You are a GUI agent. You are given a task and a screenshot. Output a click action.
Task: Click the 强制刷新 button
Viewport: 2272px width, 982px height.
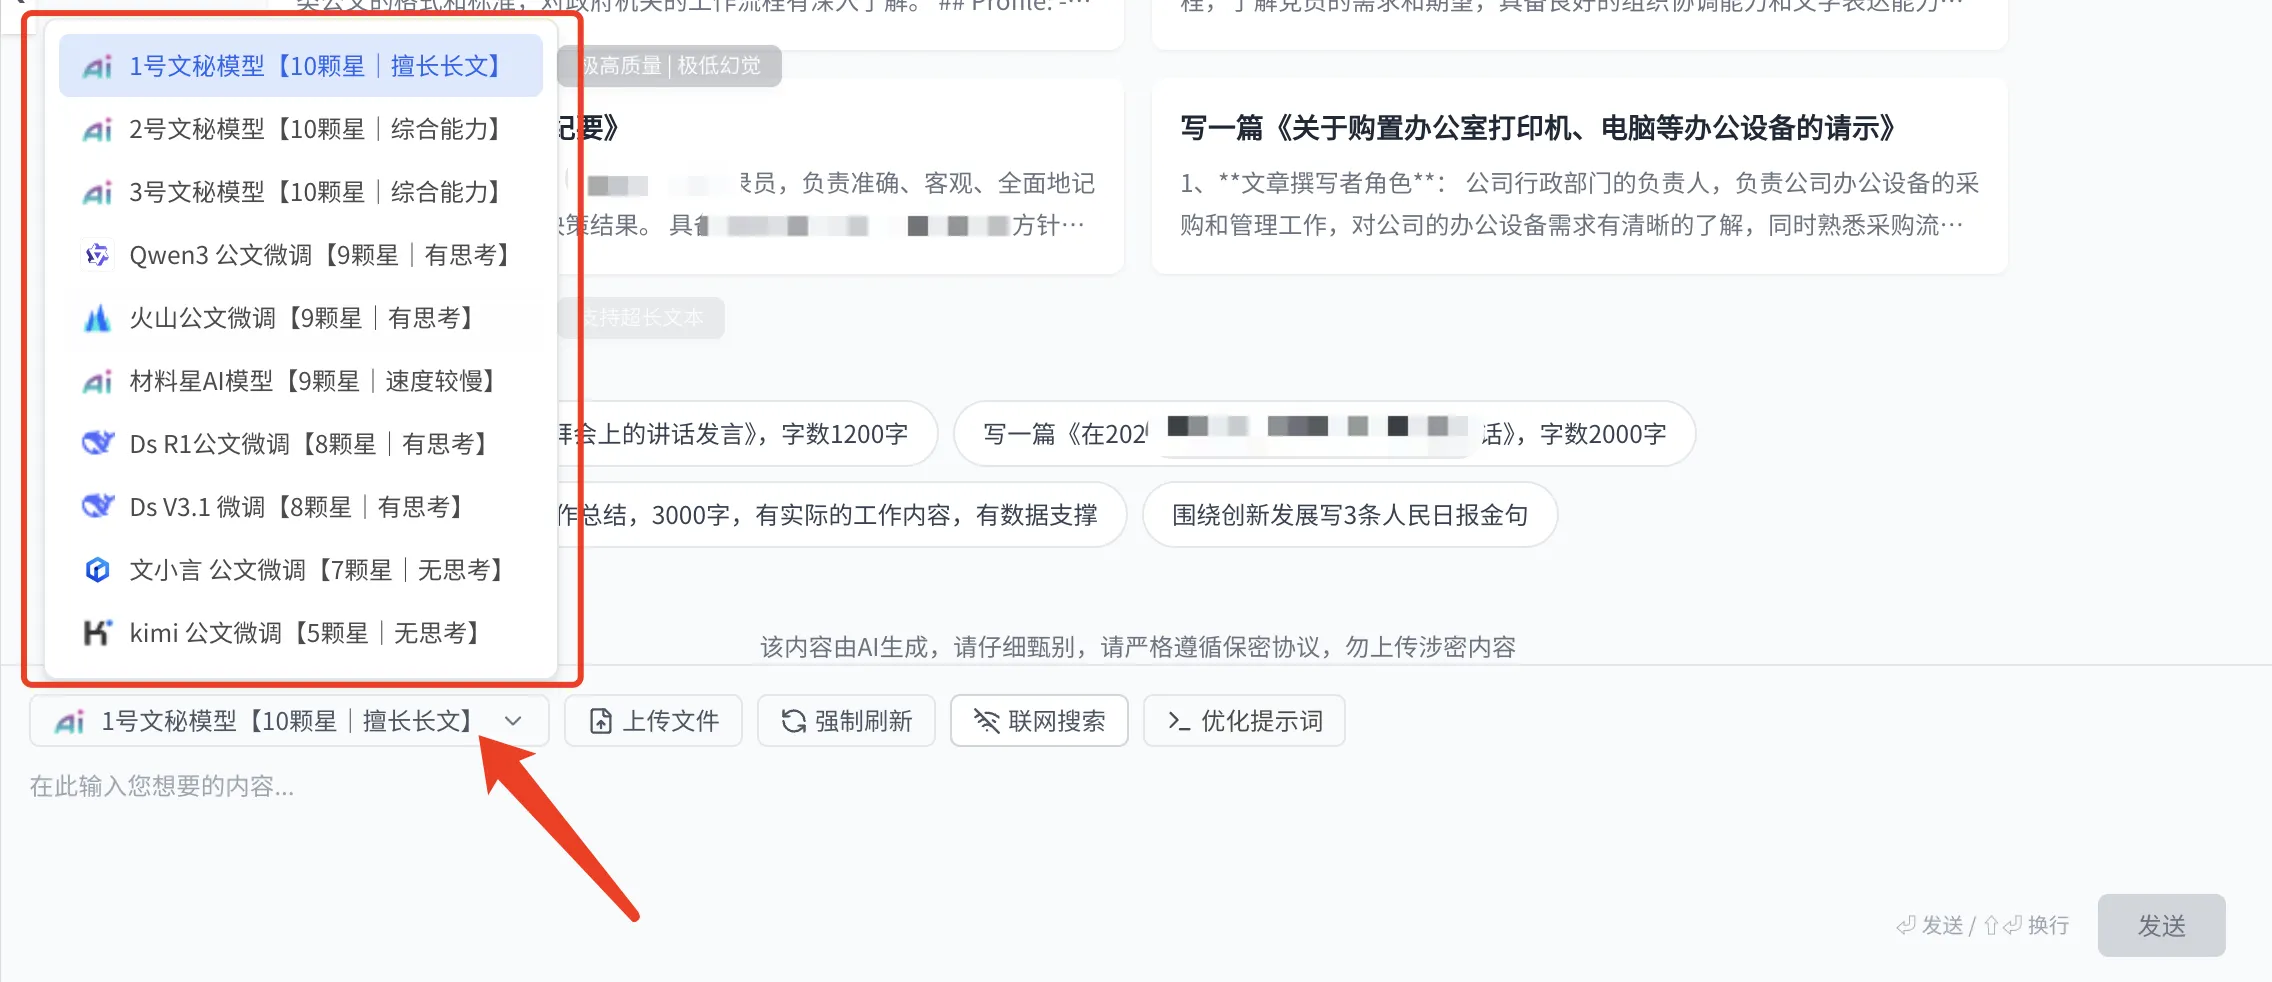846,721
